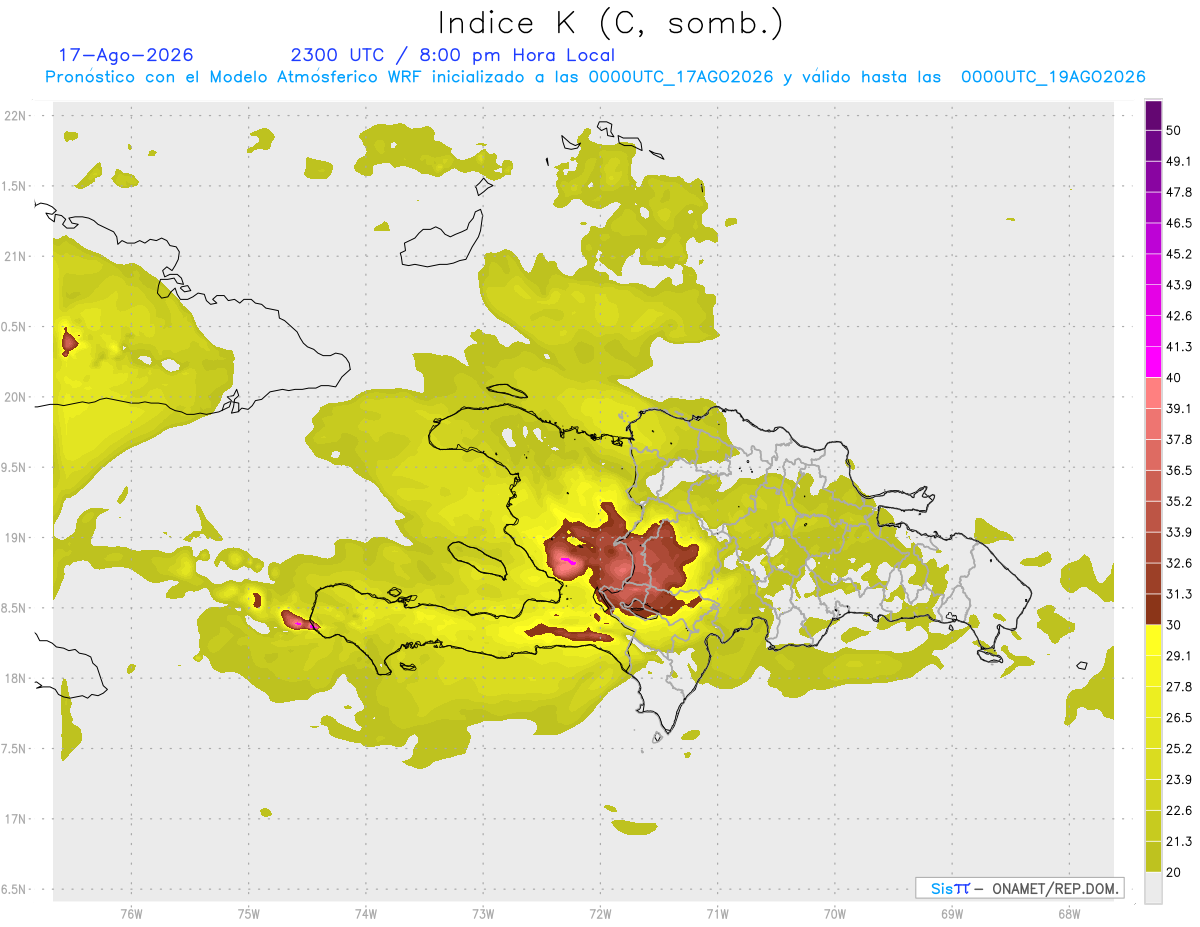Click the SisTT - ONAMET/REP.DOM. logo box
This screenshot has height=927, width=1200.
pos(1019,888)
